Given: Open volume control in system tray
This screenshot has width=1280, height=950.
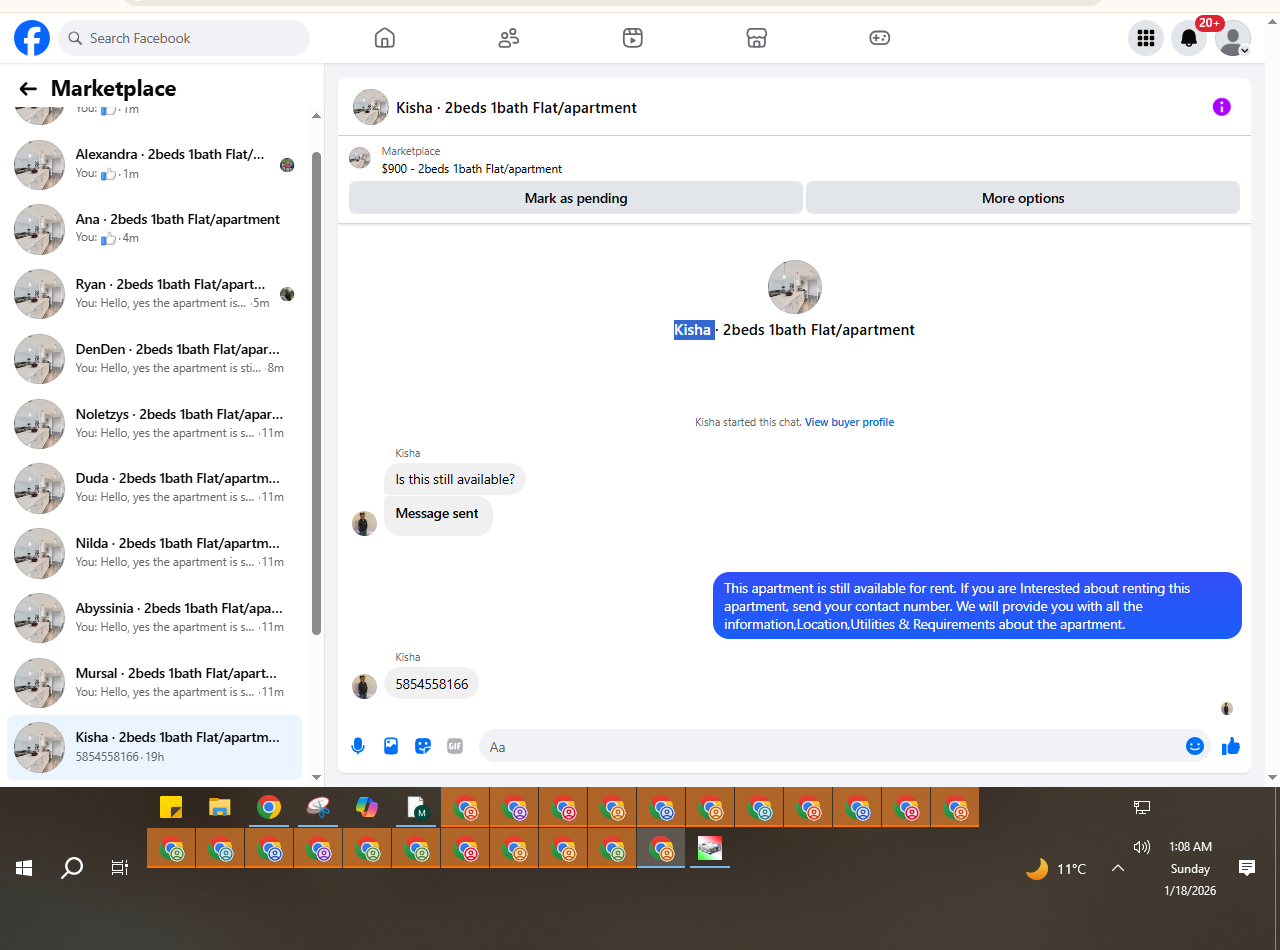Looking at the screenshot, I should (1142, 846).
